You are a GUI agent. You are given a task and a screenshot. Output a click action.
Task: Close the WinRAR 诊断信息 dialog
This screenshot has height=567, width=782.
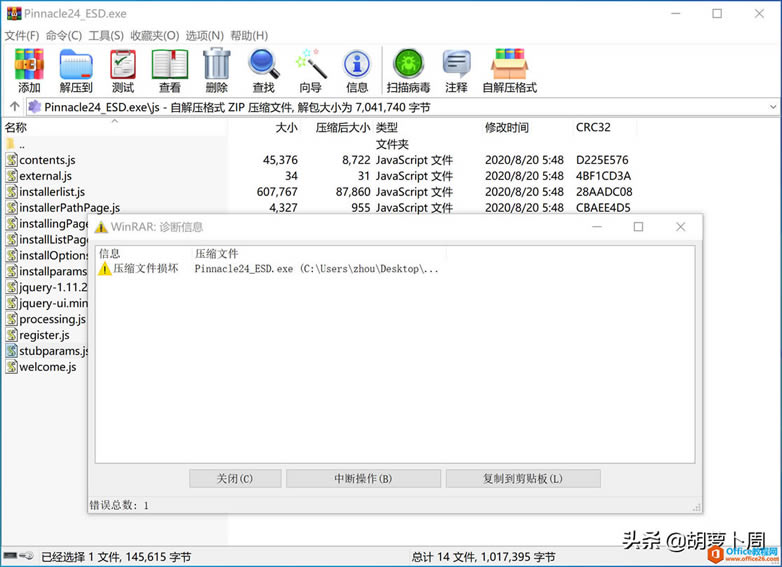coord(680,227)
